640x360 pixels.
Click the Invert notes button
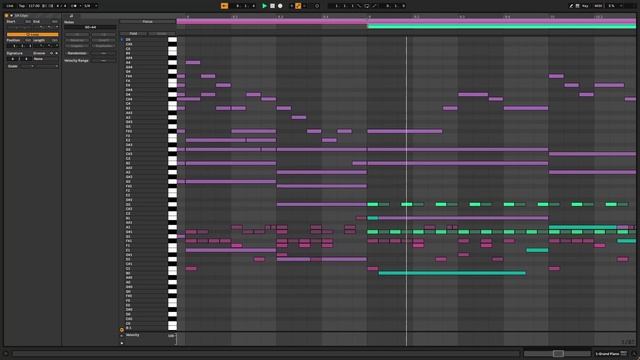click(104, 40)
